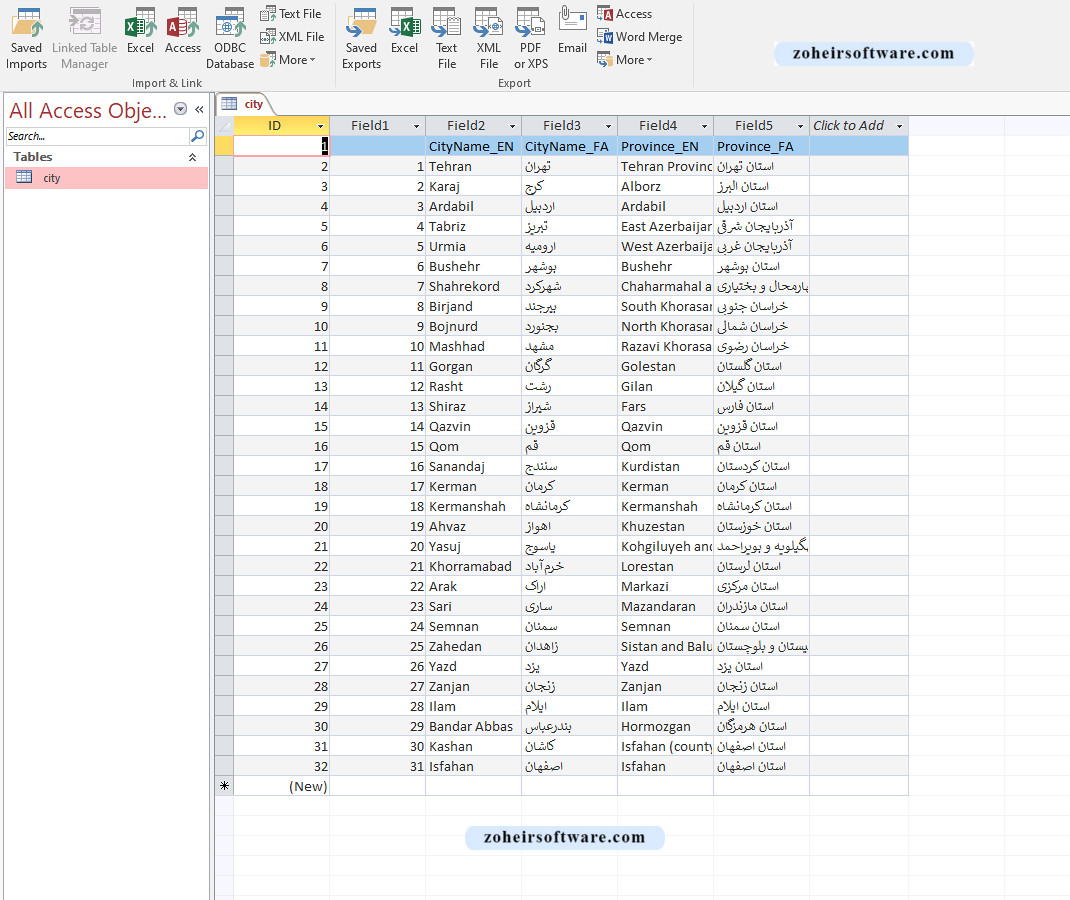The image size is (1070, 900).
Task: Export to PDF or XPS
Action: (x=530, y=24)
